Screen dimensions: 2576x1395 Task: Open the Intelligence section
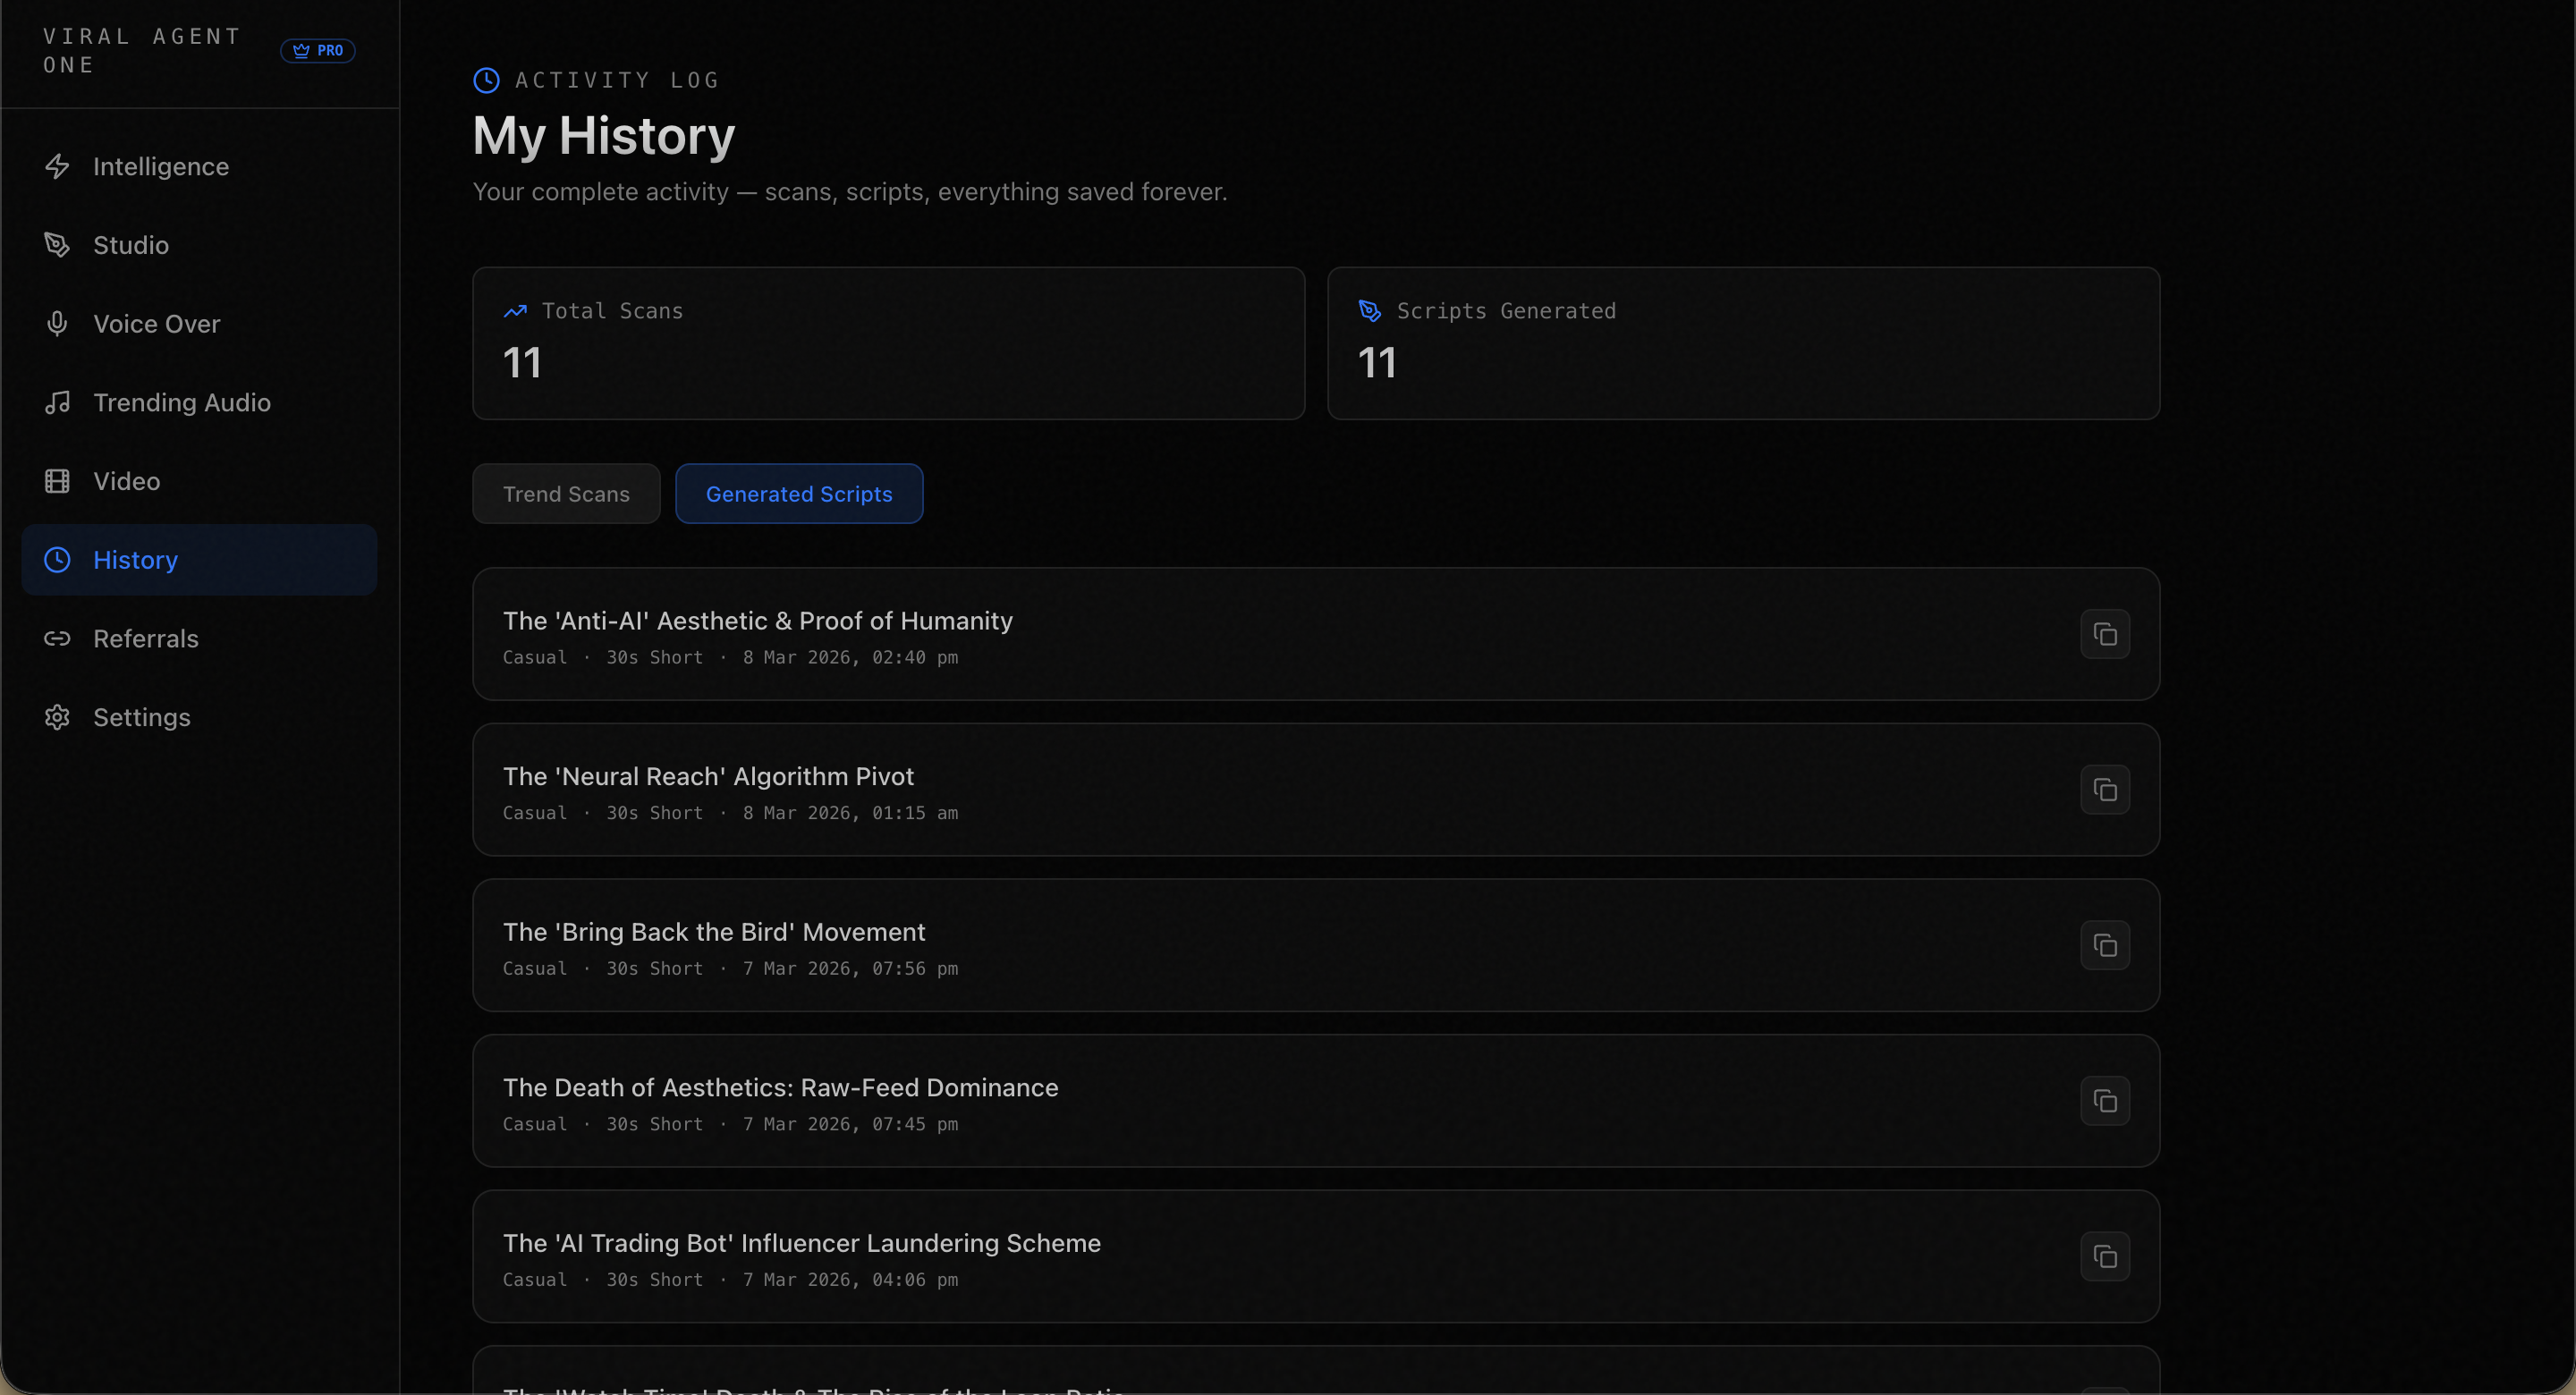[x=199, y=166]
